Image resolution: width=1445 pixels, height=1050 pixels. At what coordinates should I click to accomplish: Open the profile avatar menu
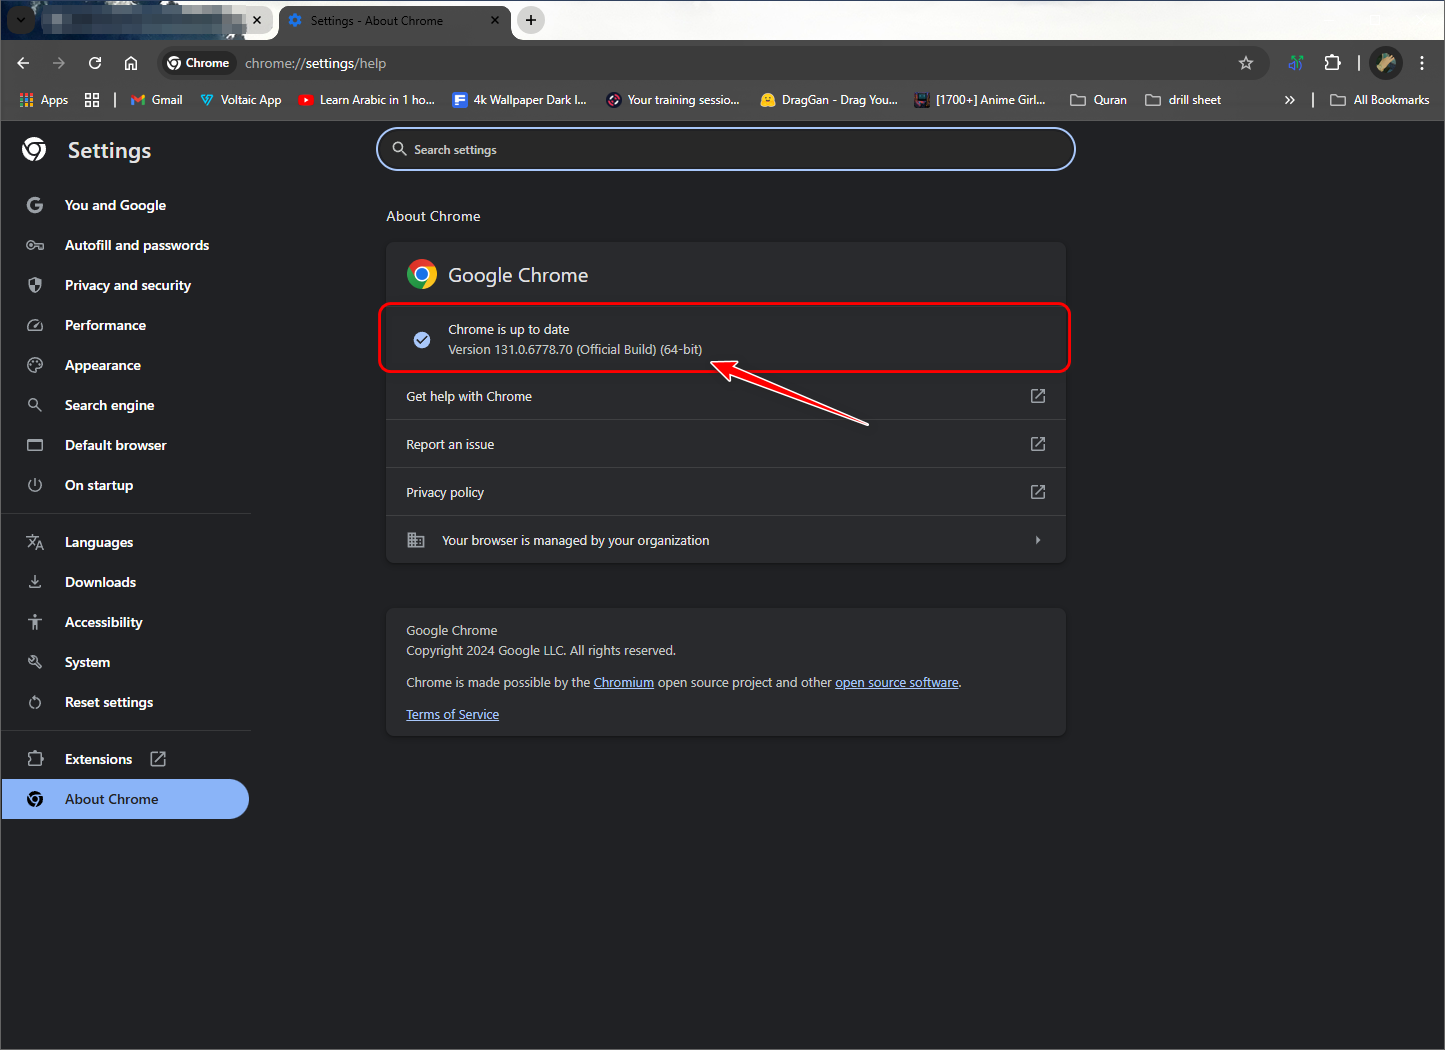(x=1386, y=63)
